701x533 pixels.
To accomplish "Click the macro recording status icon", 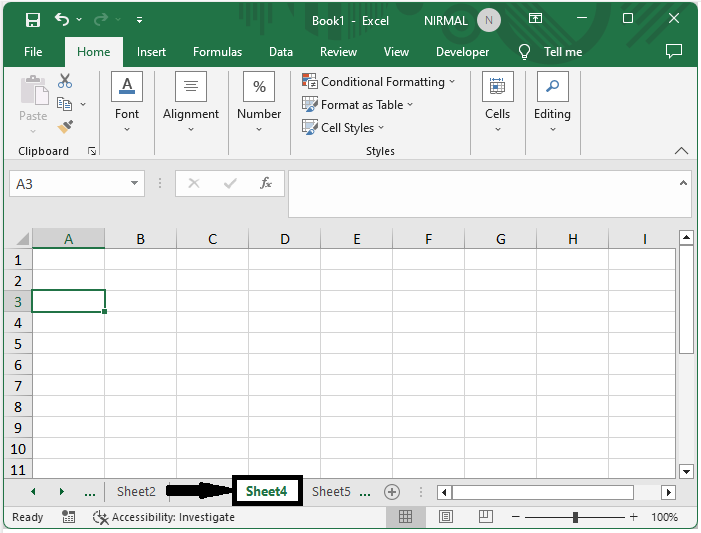I will tap(68, 516).
